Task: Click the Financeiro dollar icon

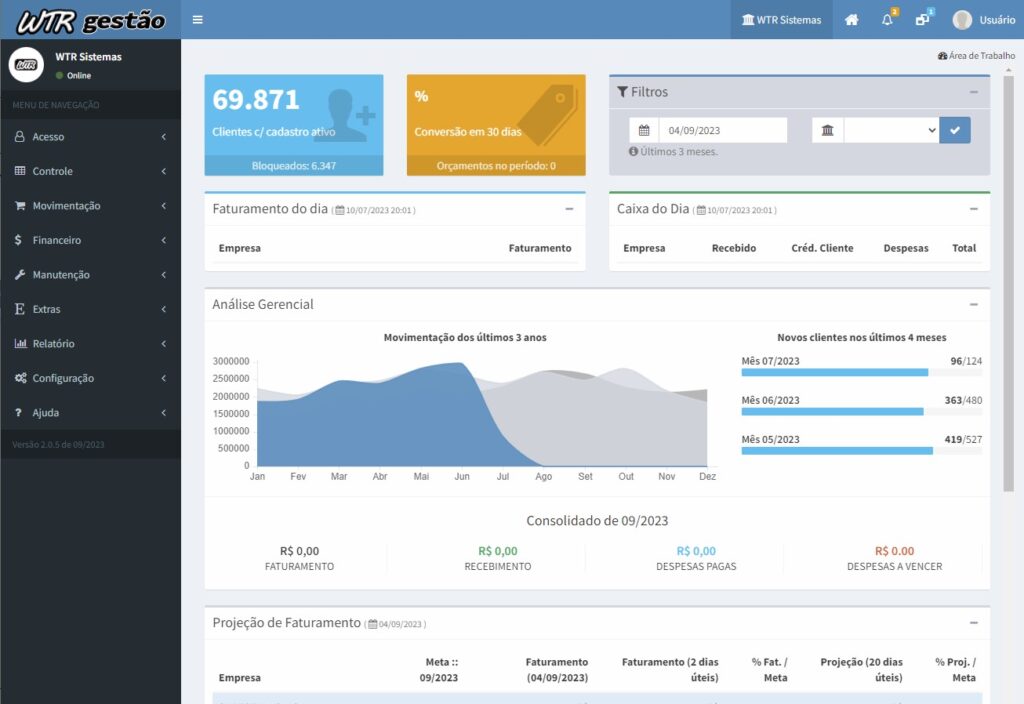Action: click(x=18, y=240)
